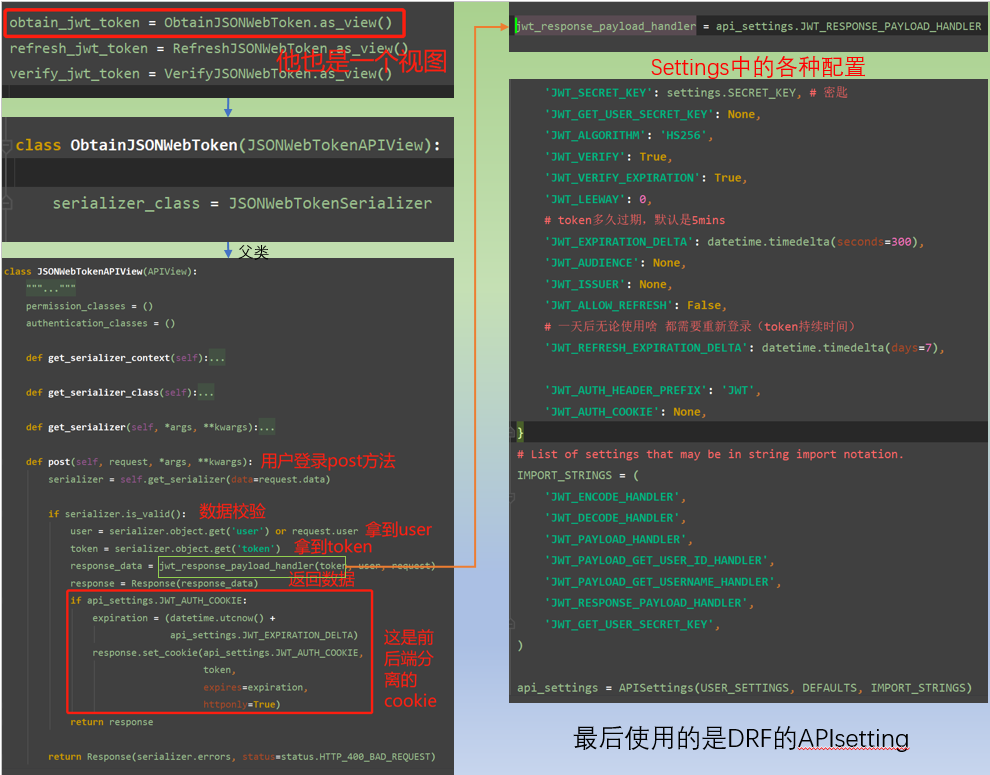Click the if api_settings.JWT_AUTH_COOKIE line

coord(158,601)
